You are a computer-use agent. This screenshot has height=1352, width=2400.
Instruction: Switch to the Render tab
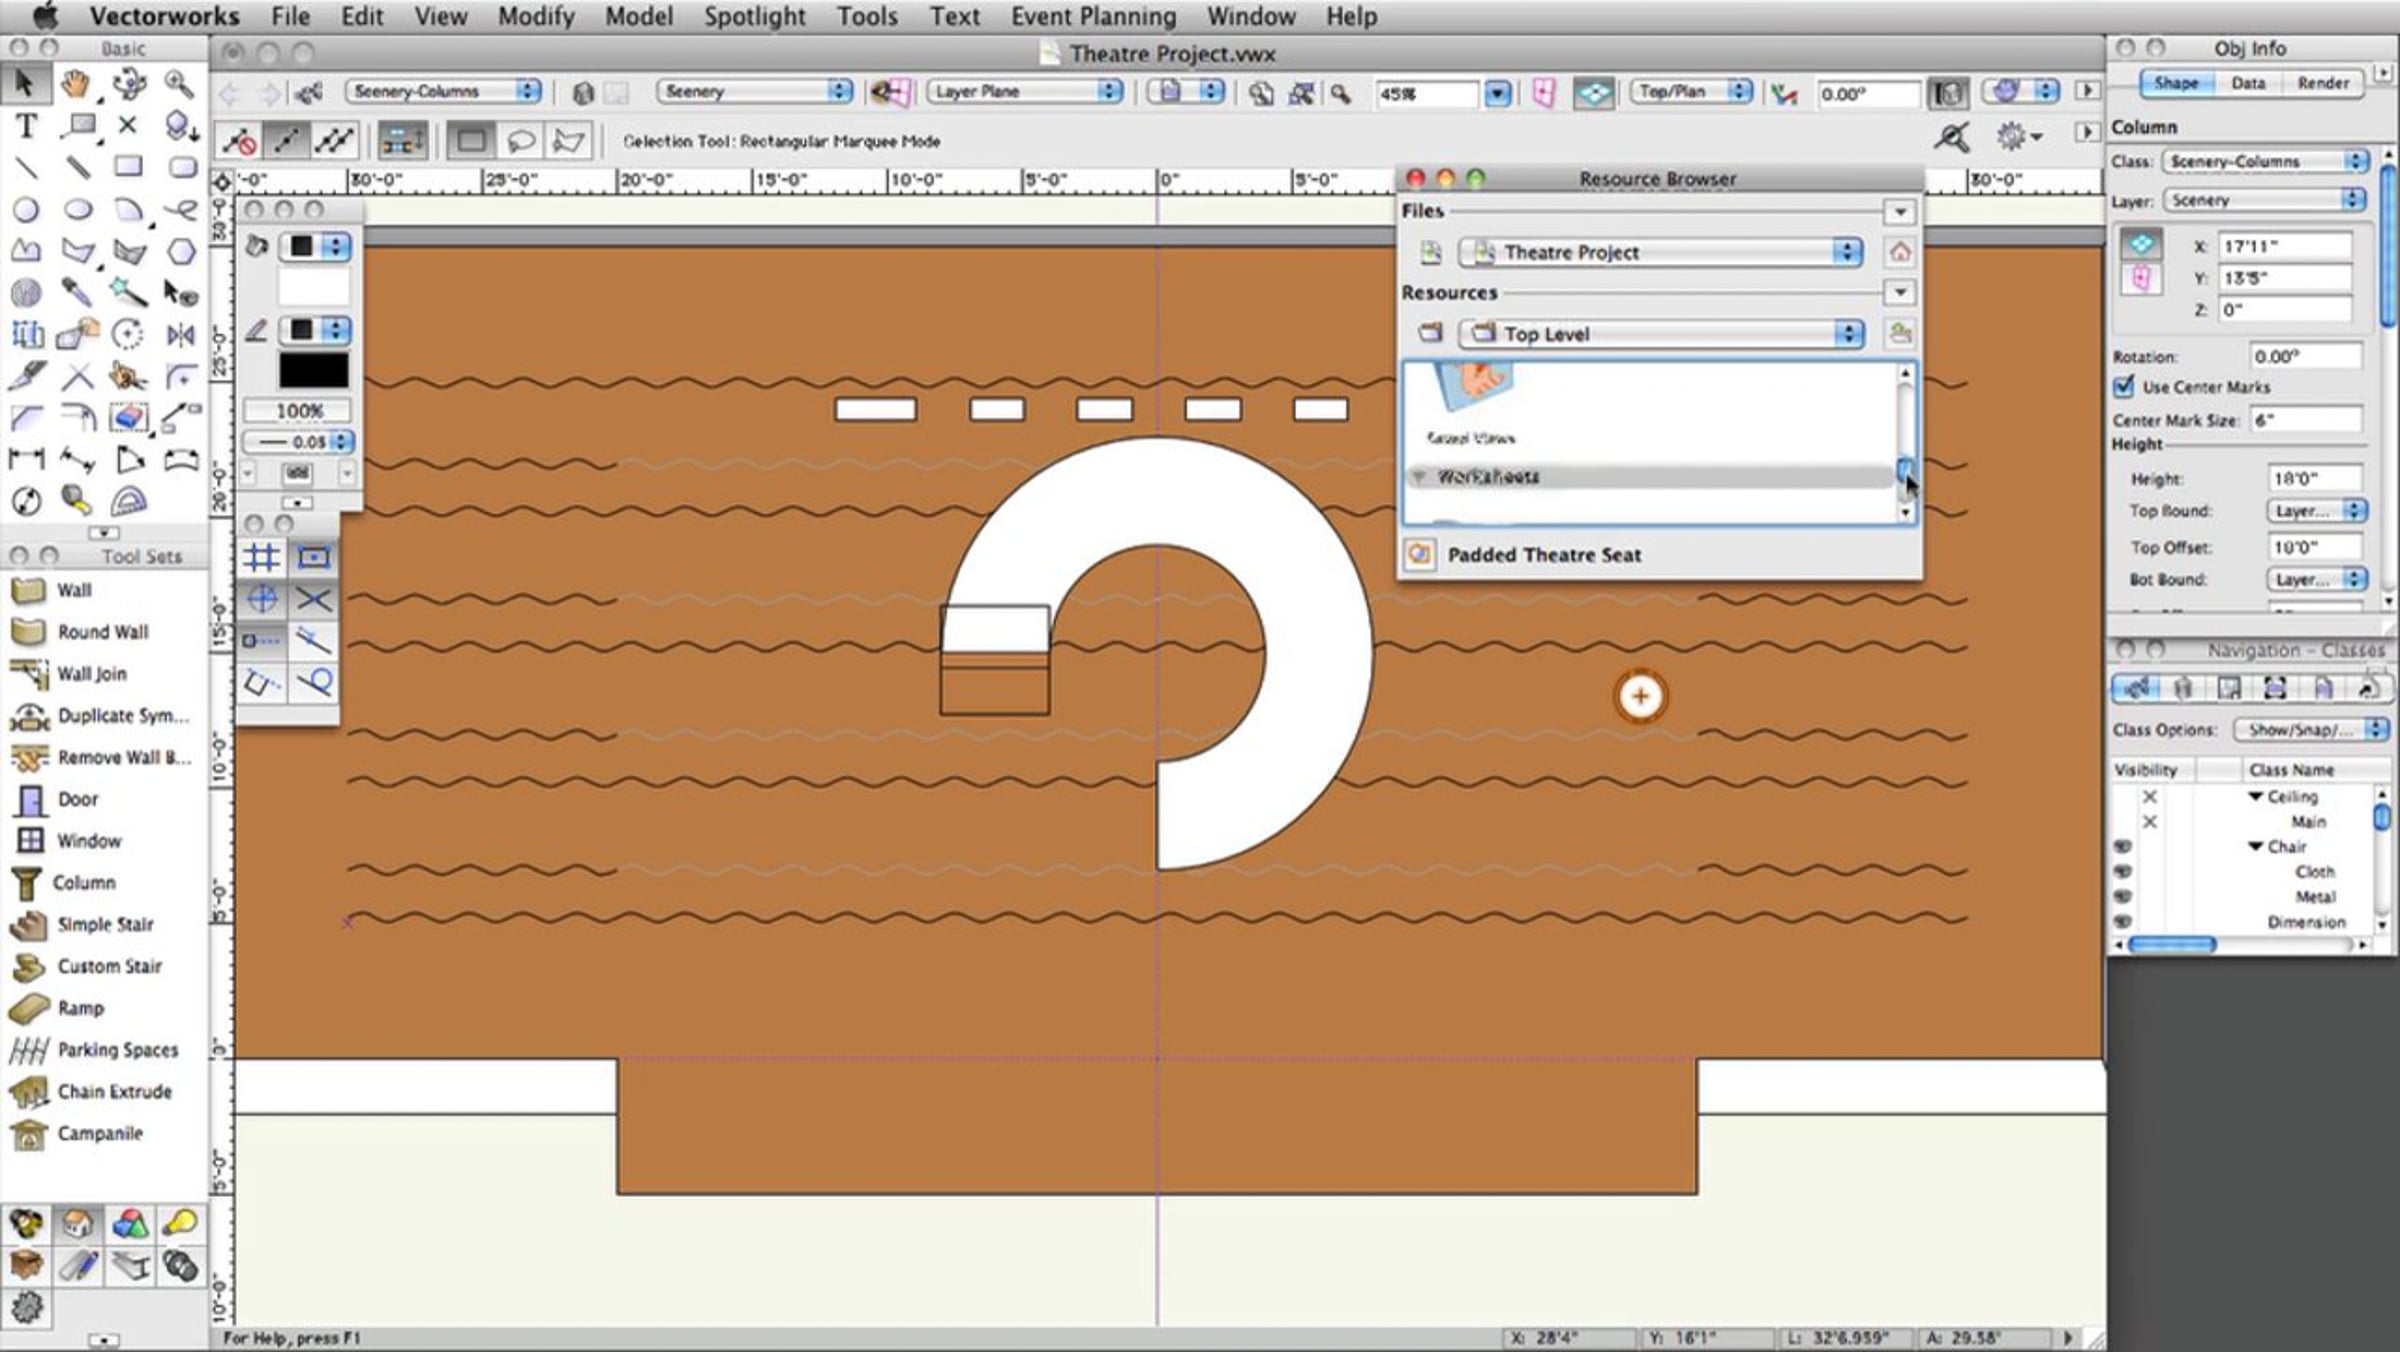pyautogui.click(x=2322, y=84)
